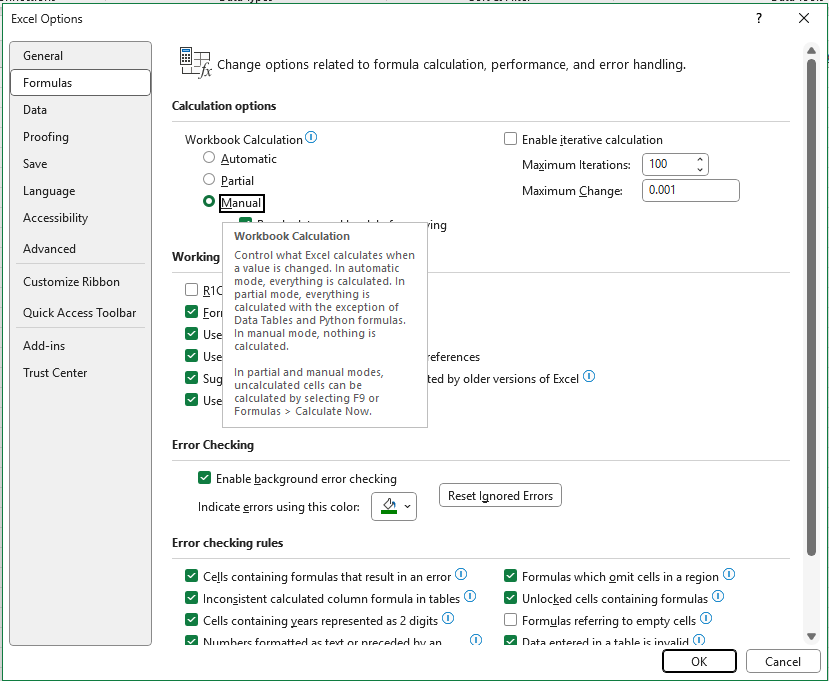Toggle the R1C1 reference style checkbox
The height and width of the screenshot is (681, 829).
pyautogui.click(x=191, y=290)
